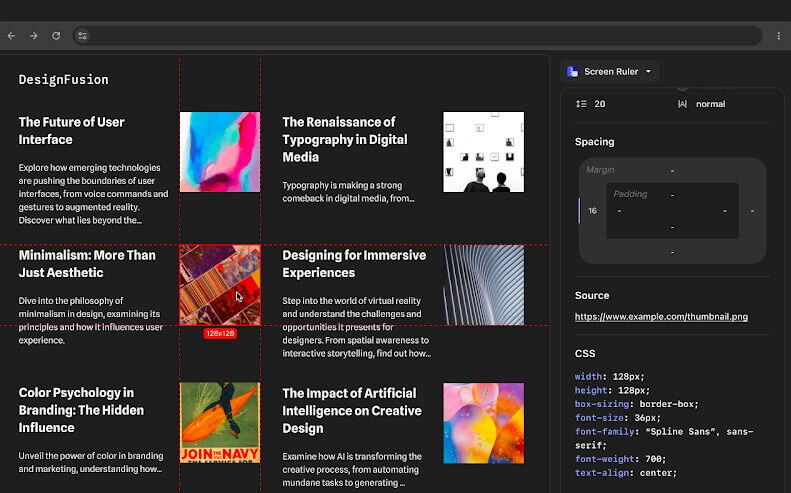Click the Join the Navy poster thumbnail
The image size is (791, 493).
point(220,422)
